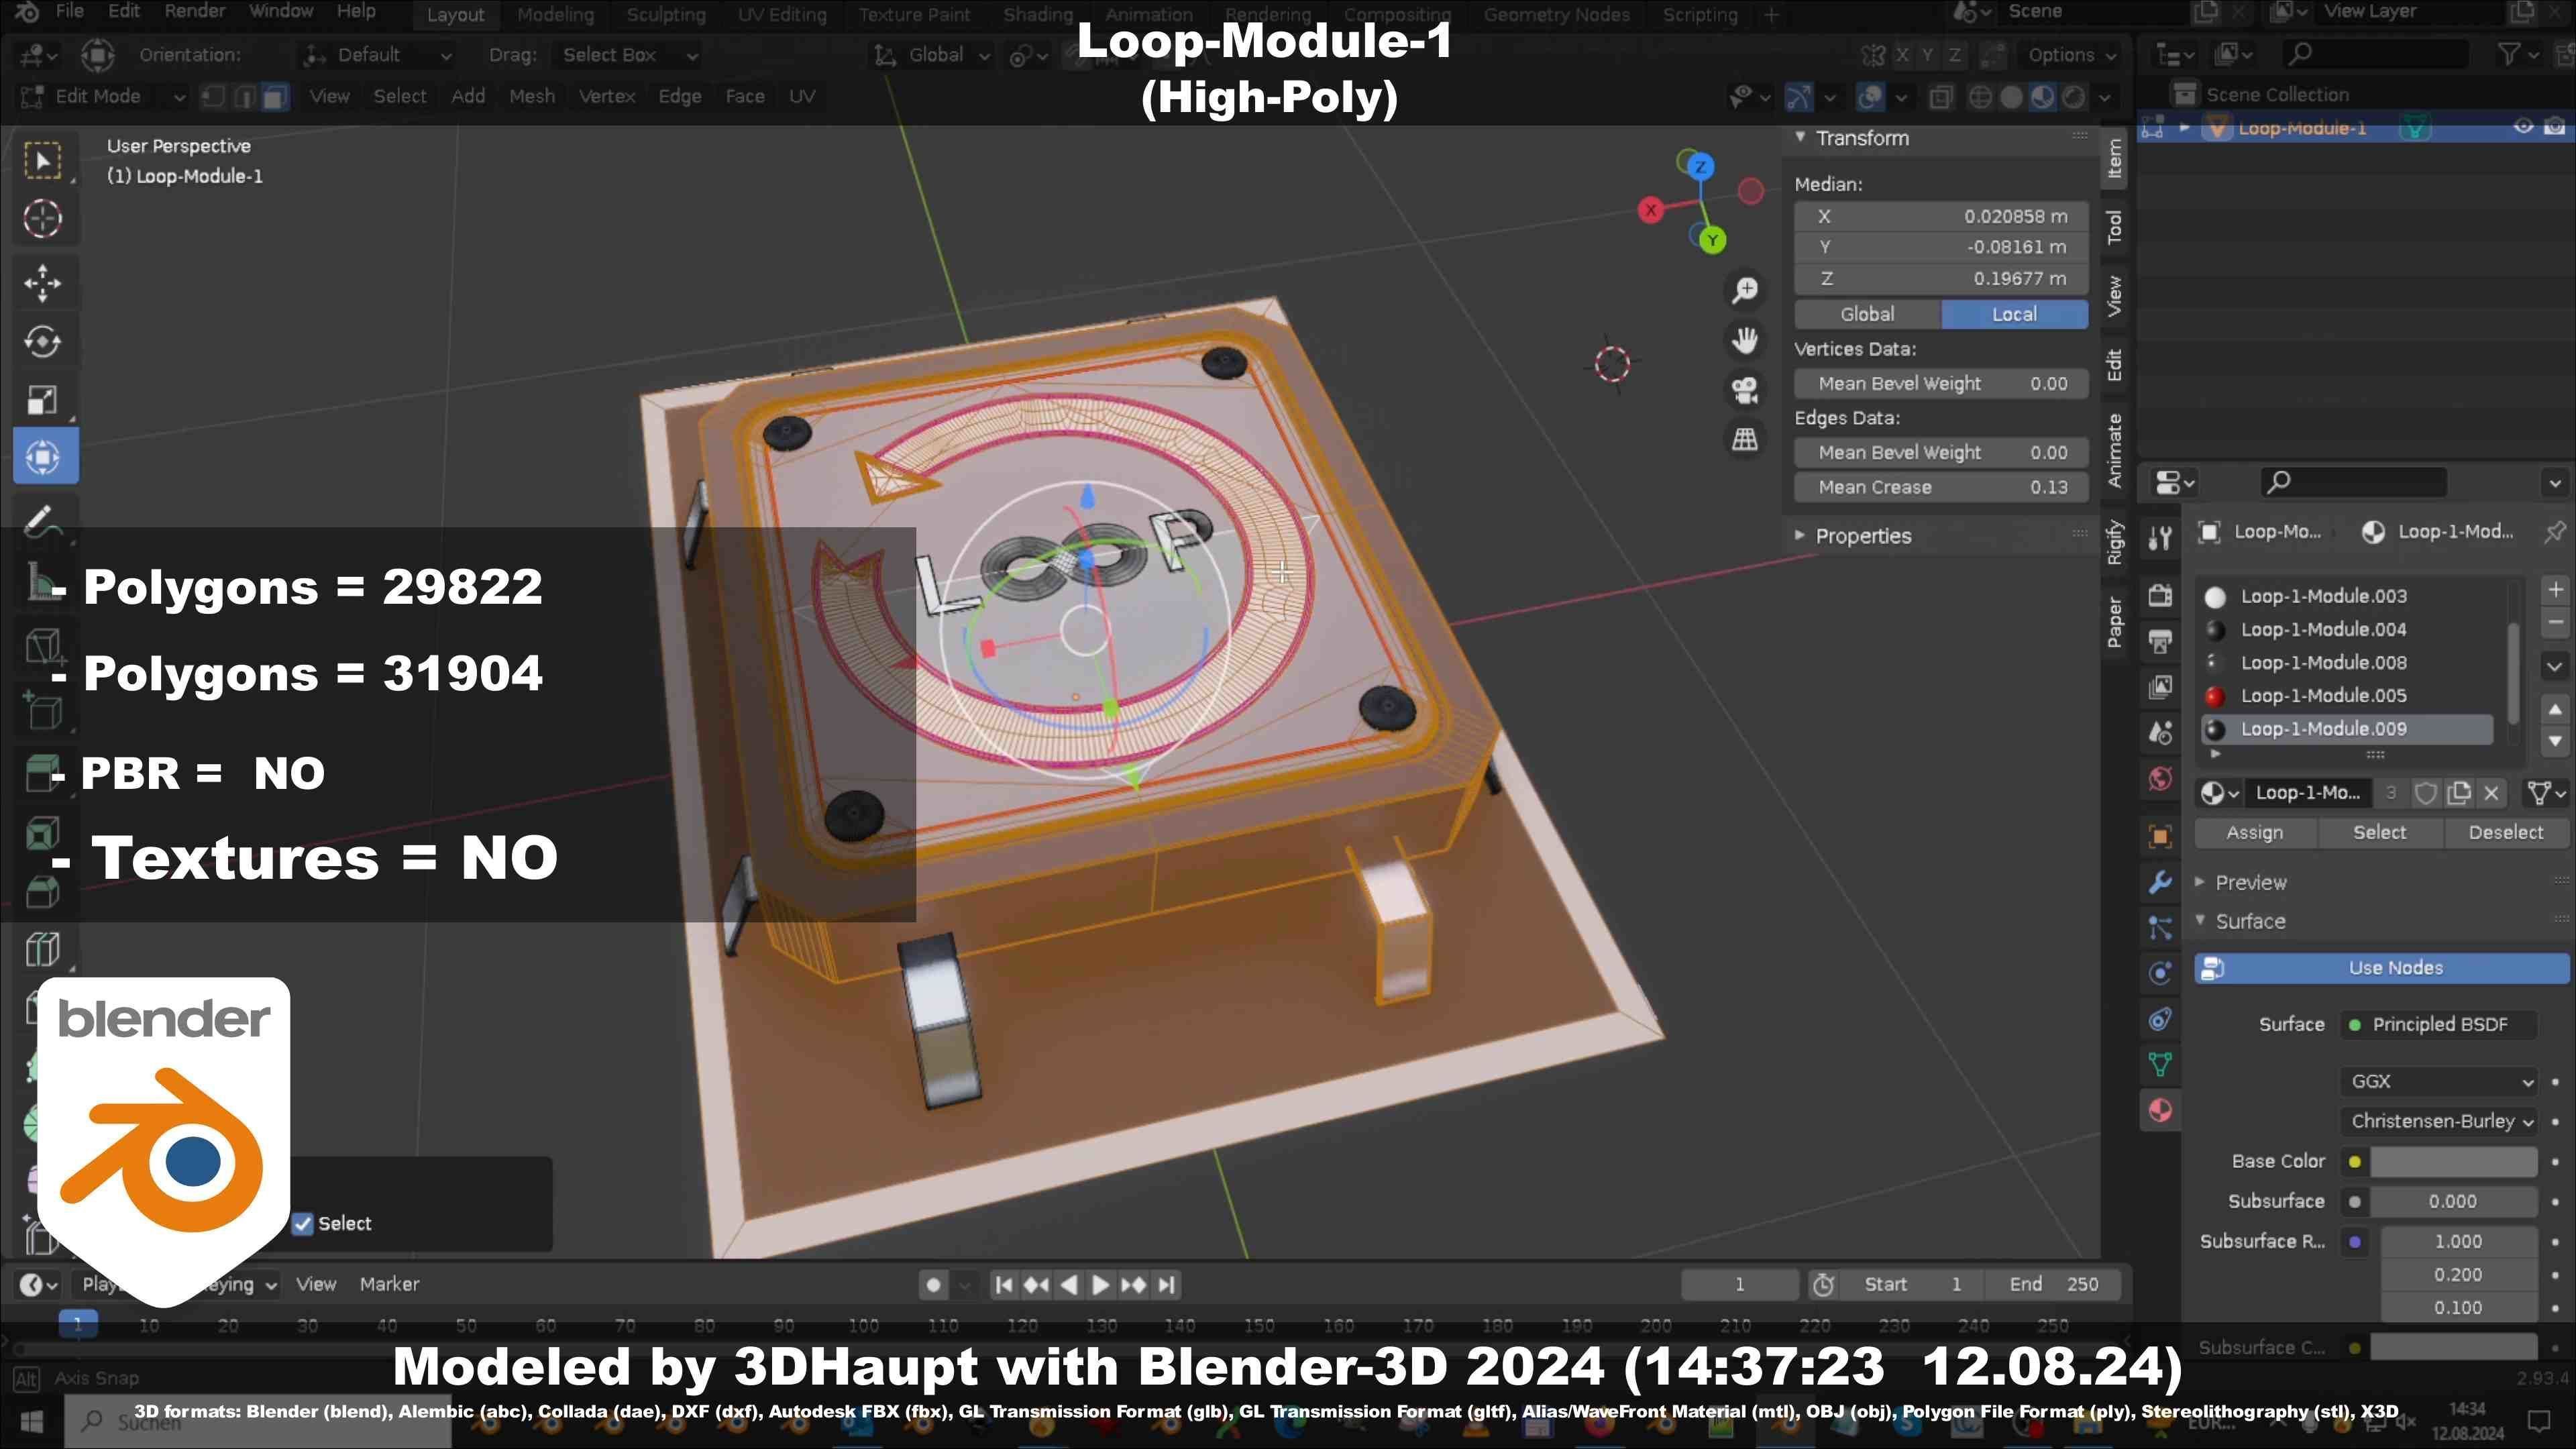Open the Material properties tab icon
The image size is (2576, 1449).
point(2160,1110)
